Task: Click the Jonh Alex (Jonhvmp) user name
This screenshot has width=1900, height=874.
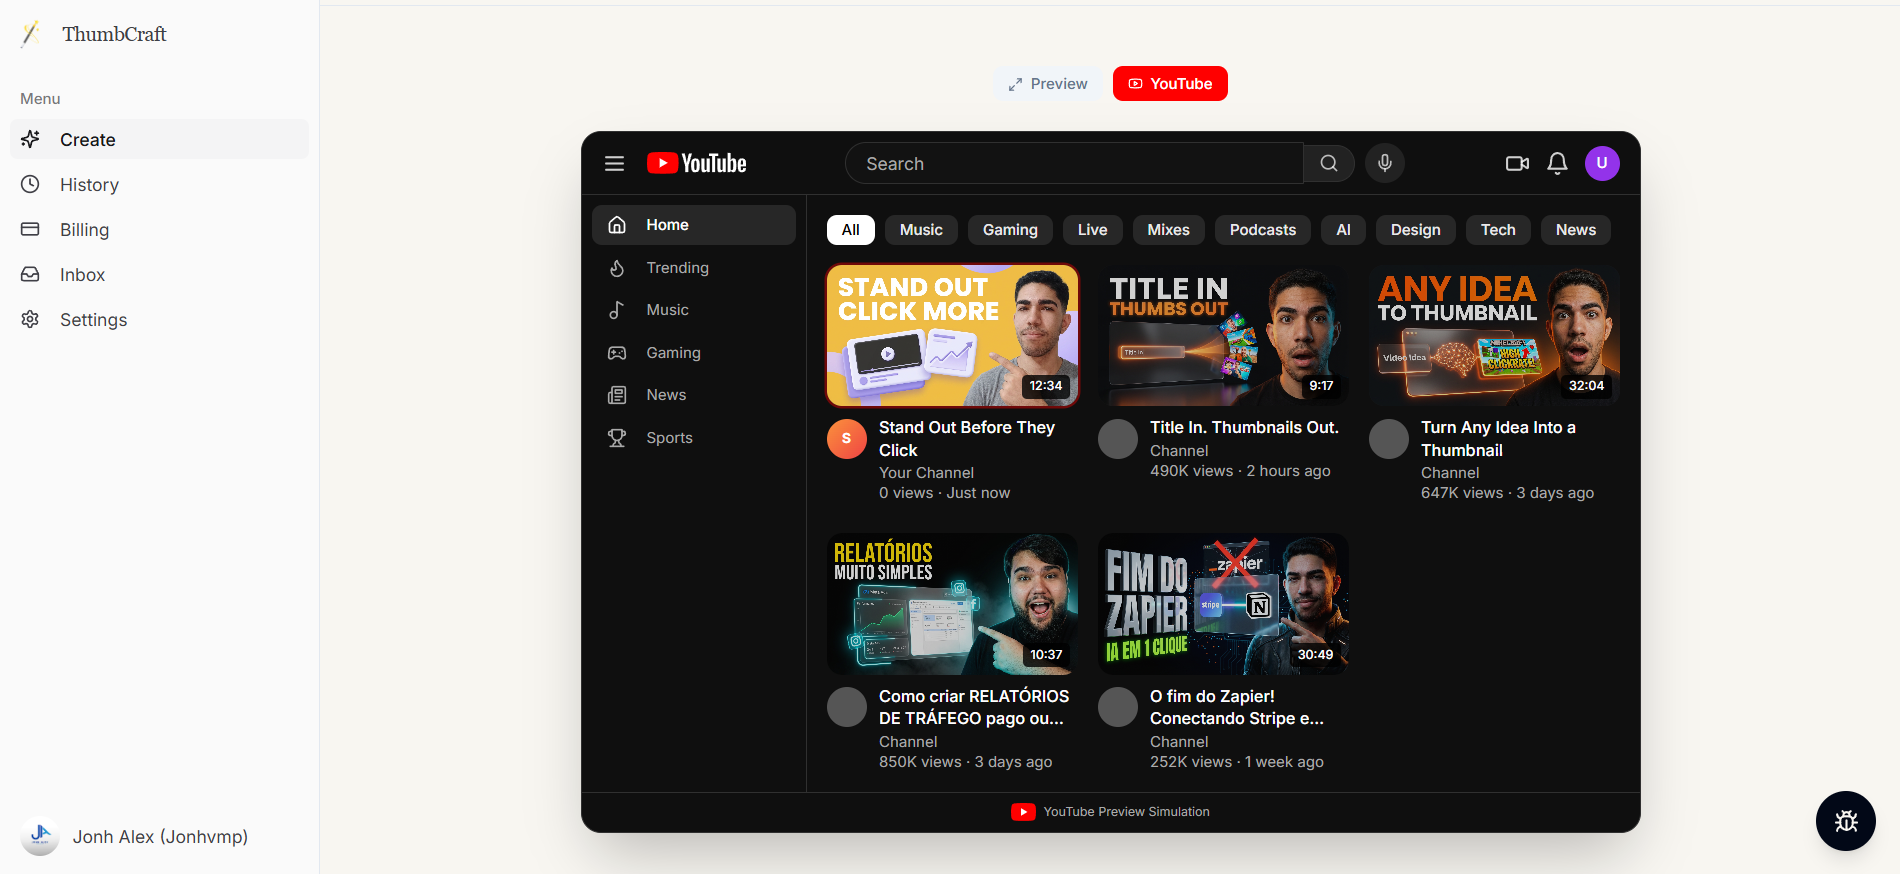Action: (160, 836)
